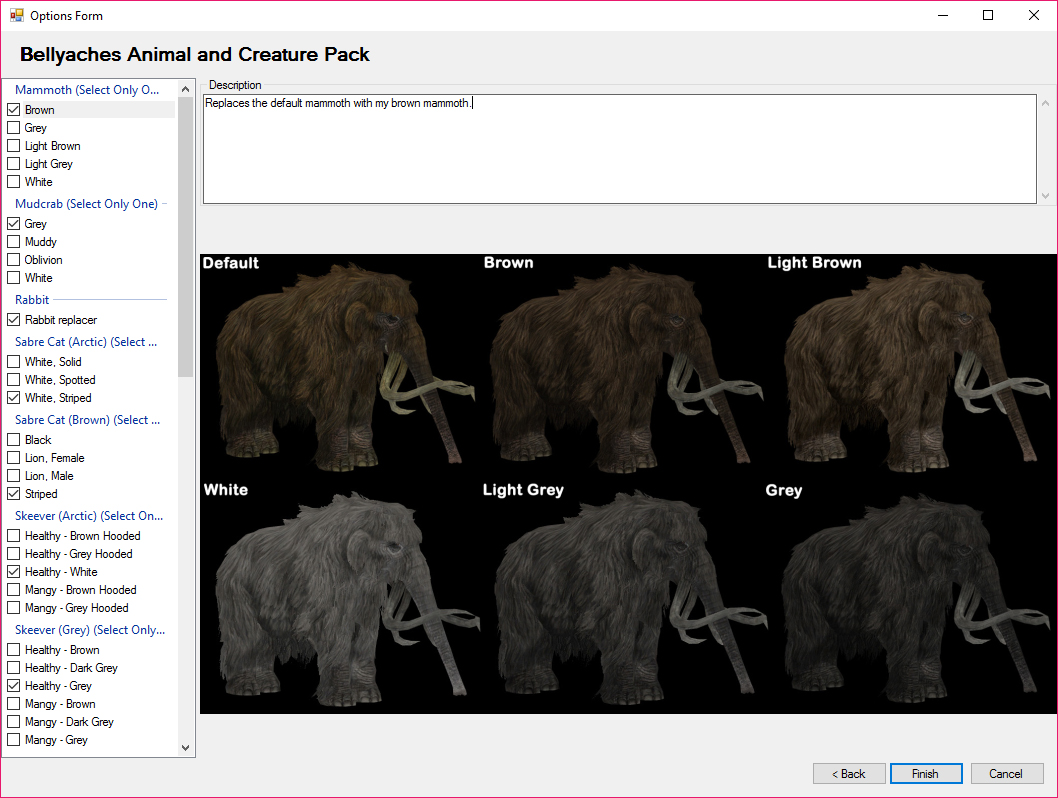
Task: Enable the Light Grey mammoth option
Action: [x=13, y=163]
